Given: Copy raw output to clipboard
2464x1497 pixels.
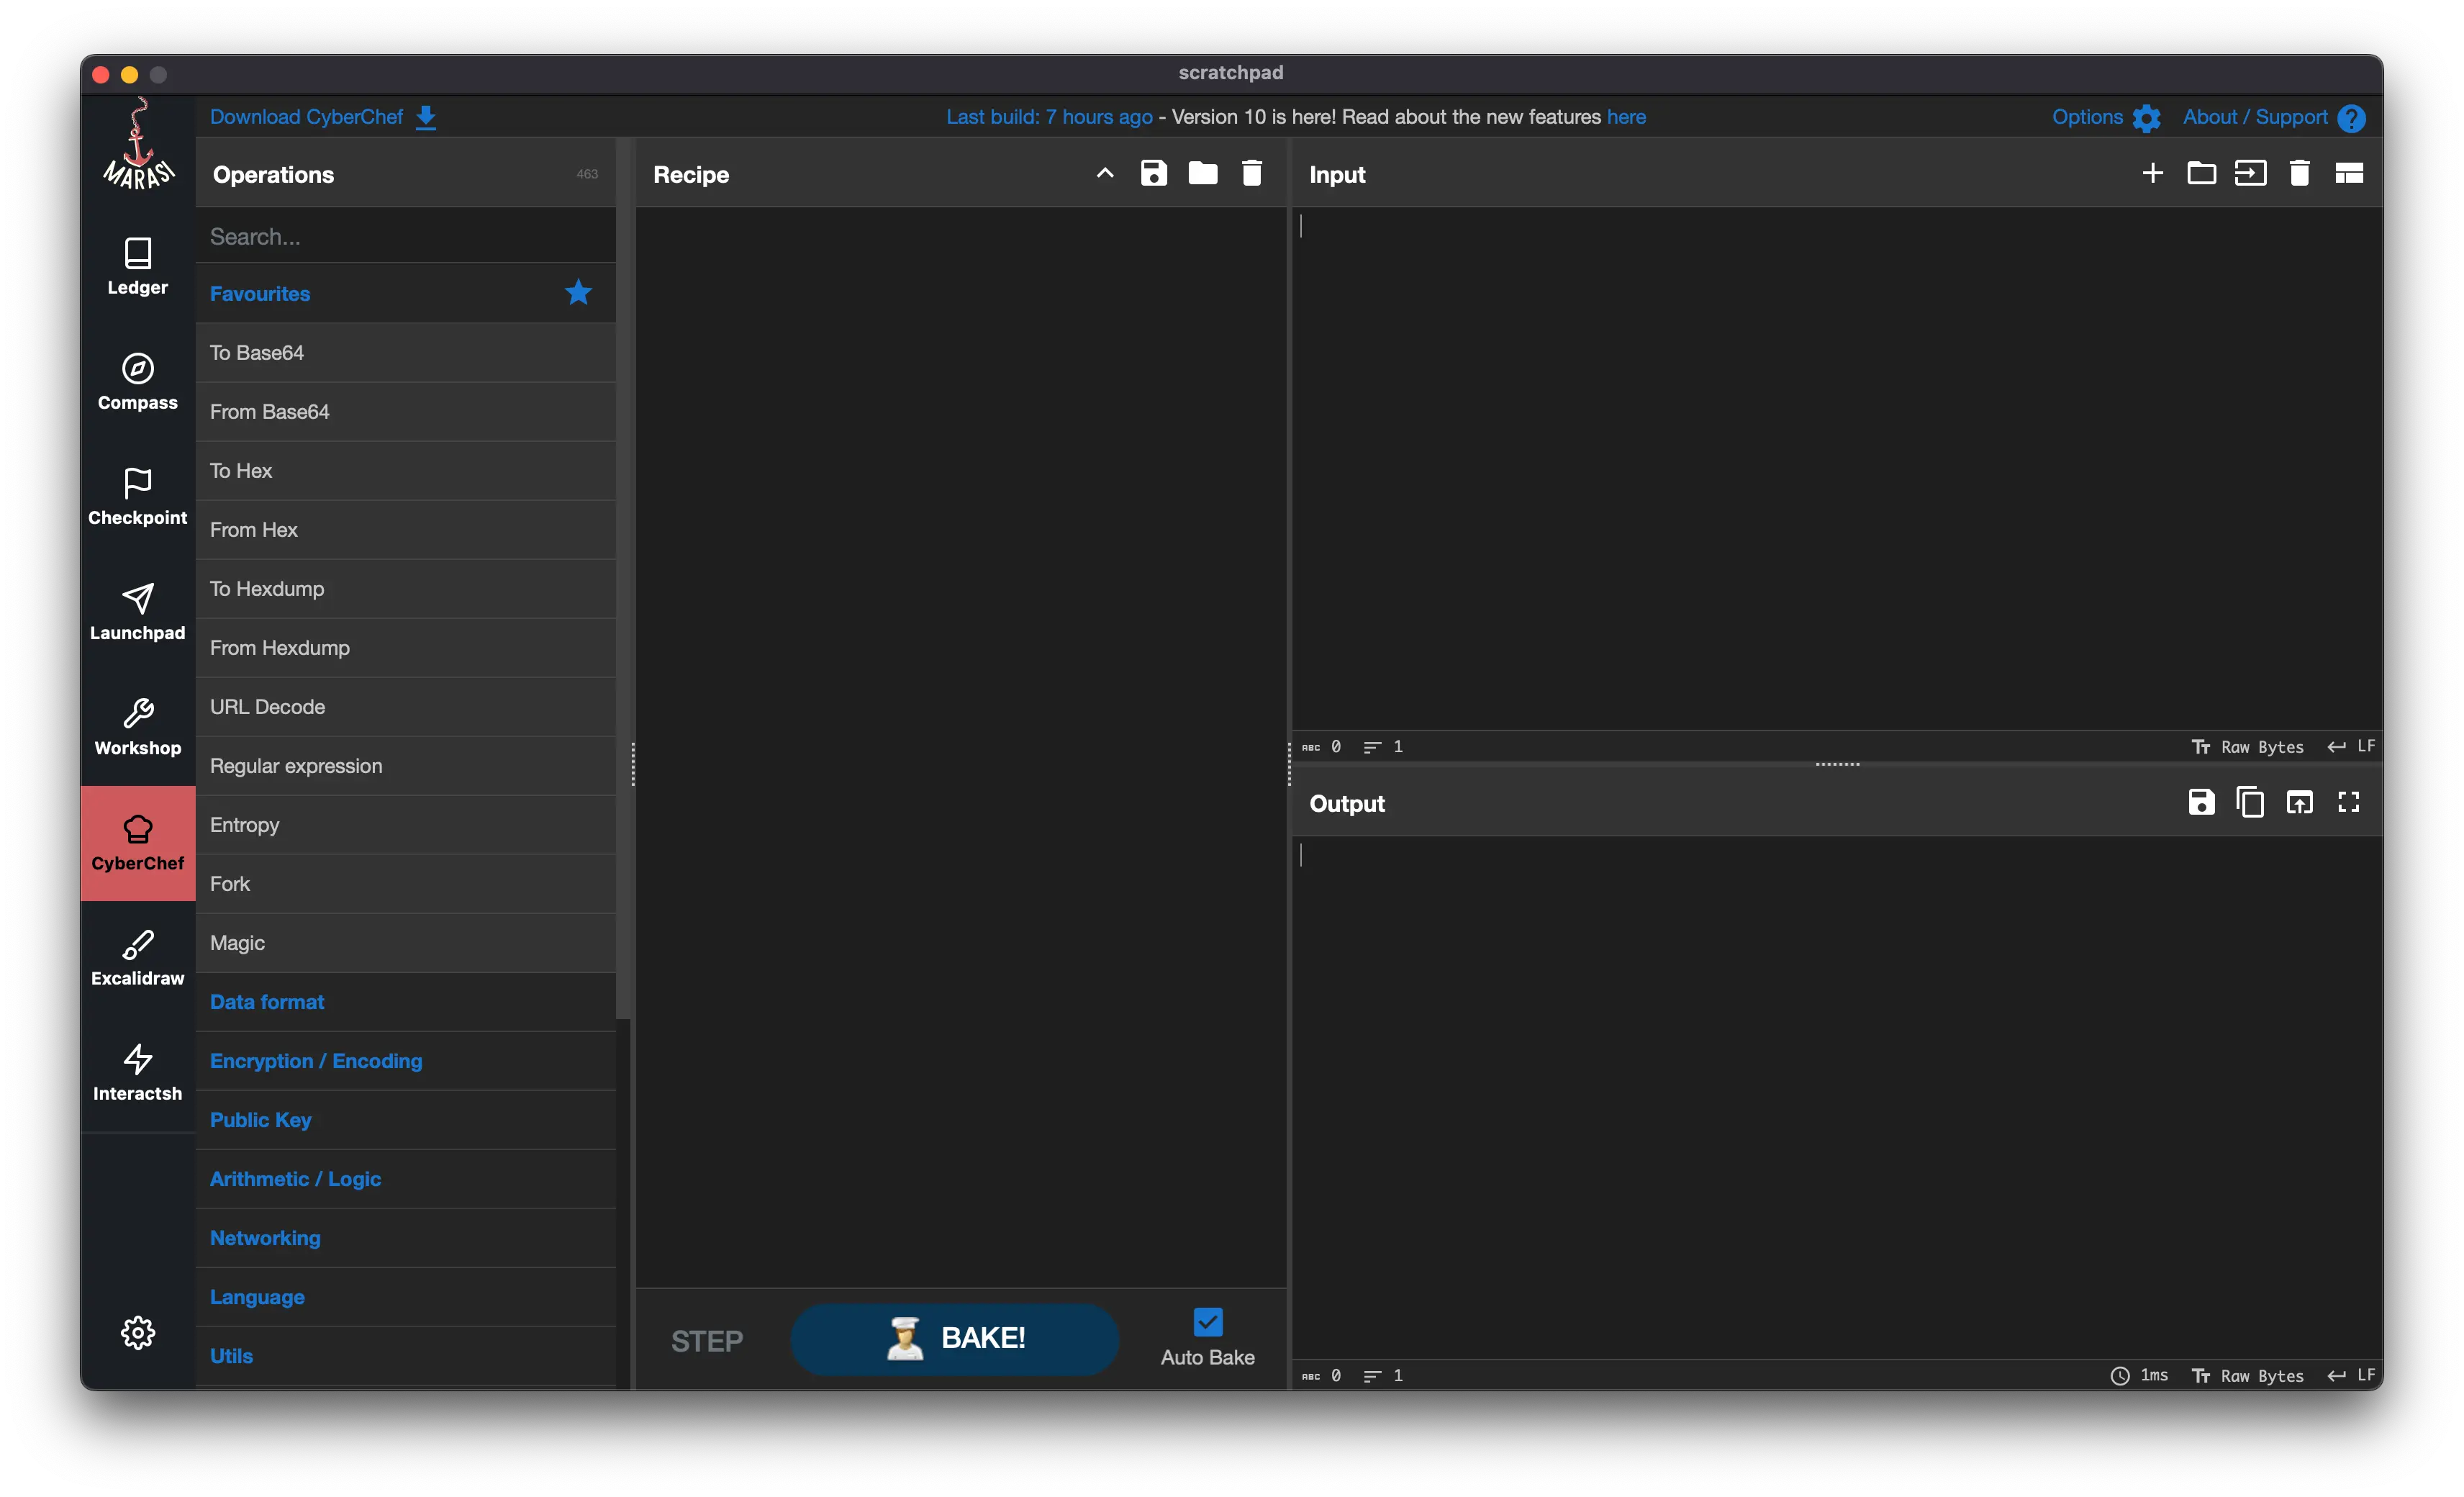Looking at the screenshot, I should point(2250,802).
